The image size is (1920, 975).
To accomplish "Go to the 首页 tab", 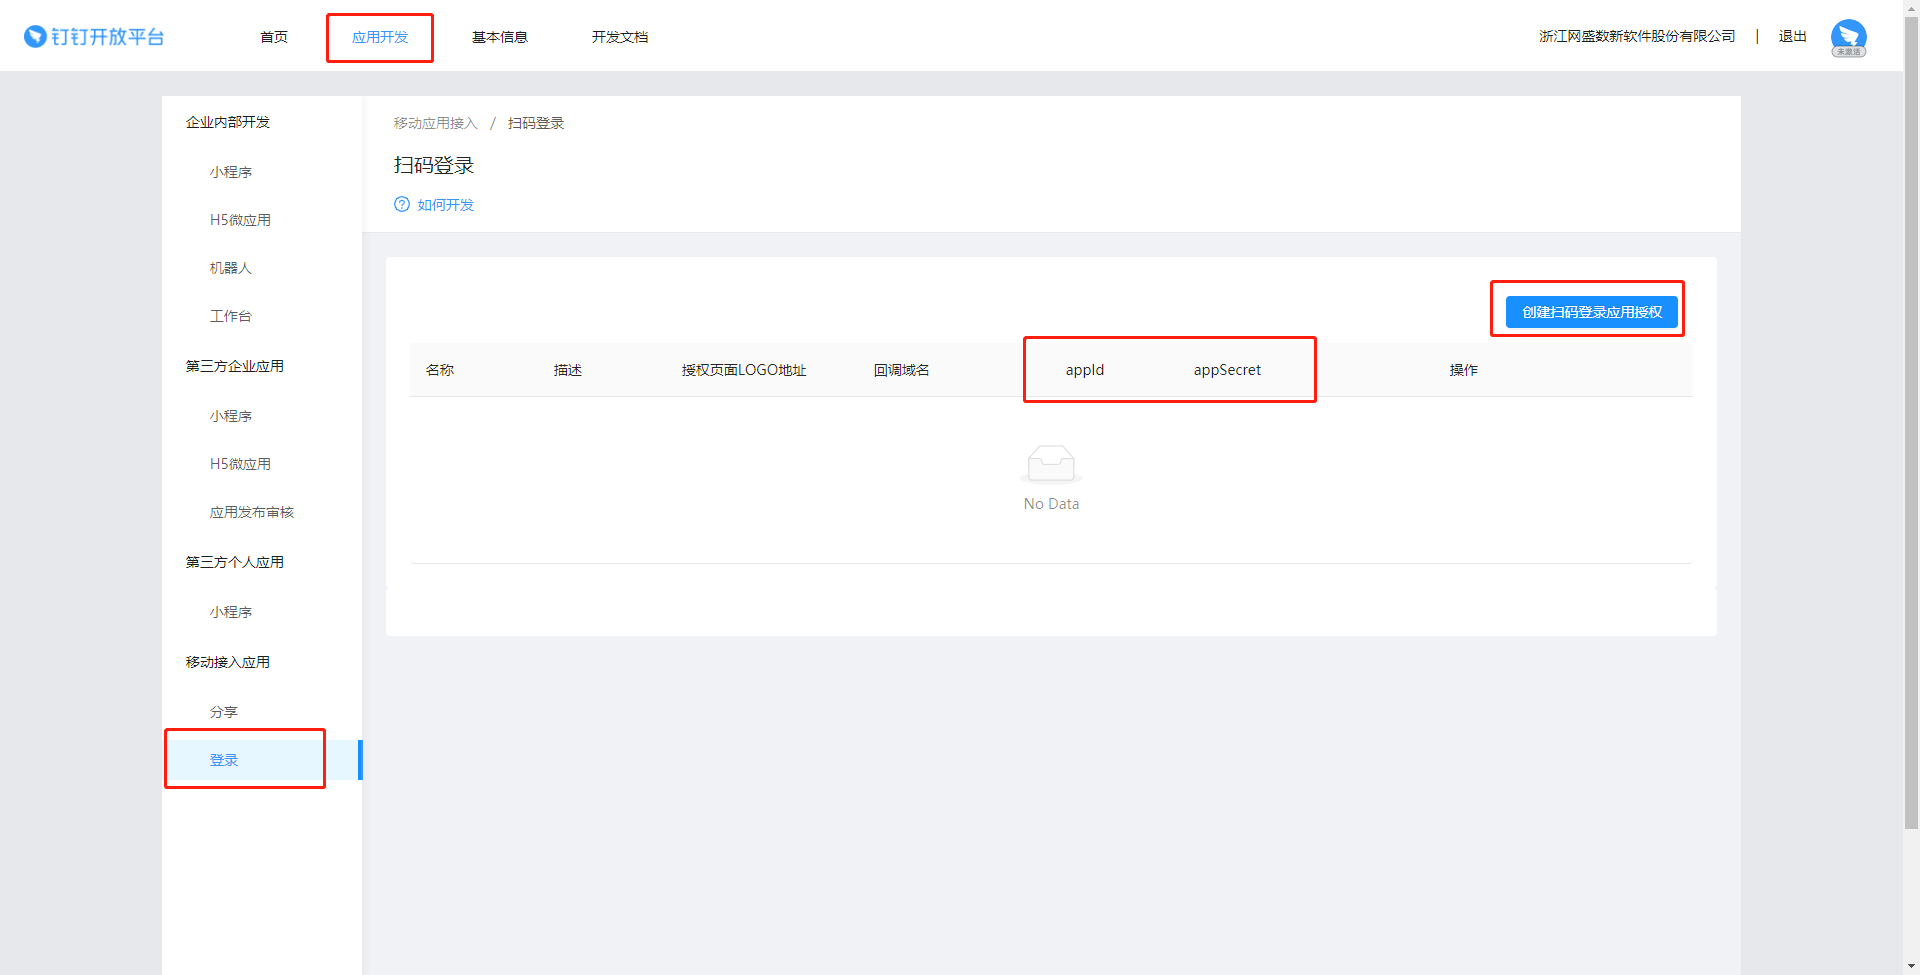I will (274, 37).
